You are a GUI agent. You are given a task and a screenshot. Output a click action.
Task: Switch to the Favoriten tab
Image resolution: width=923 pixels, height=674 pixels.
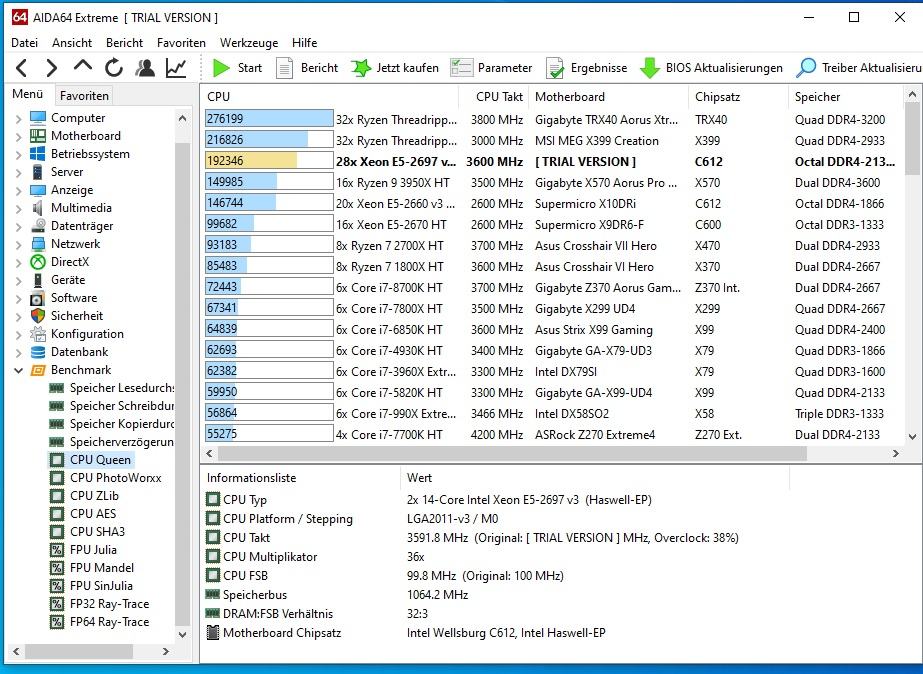(84, 95)
